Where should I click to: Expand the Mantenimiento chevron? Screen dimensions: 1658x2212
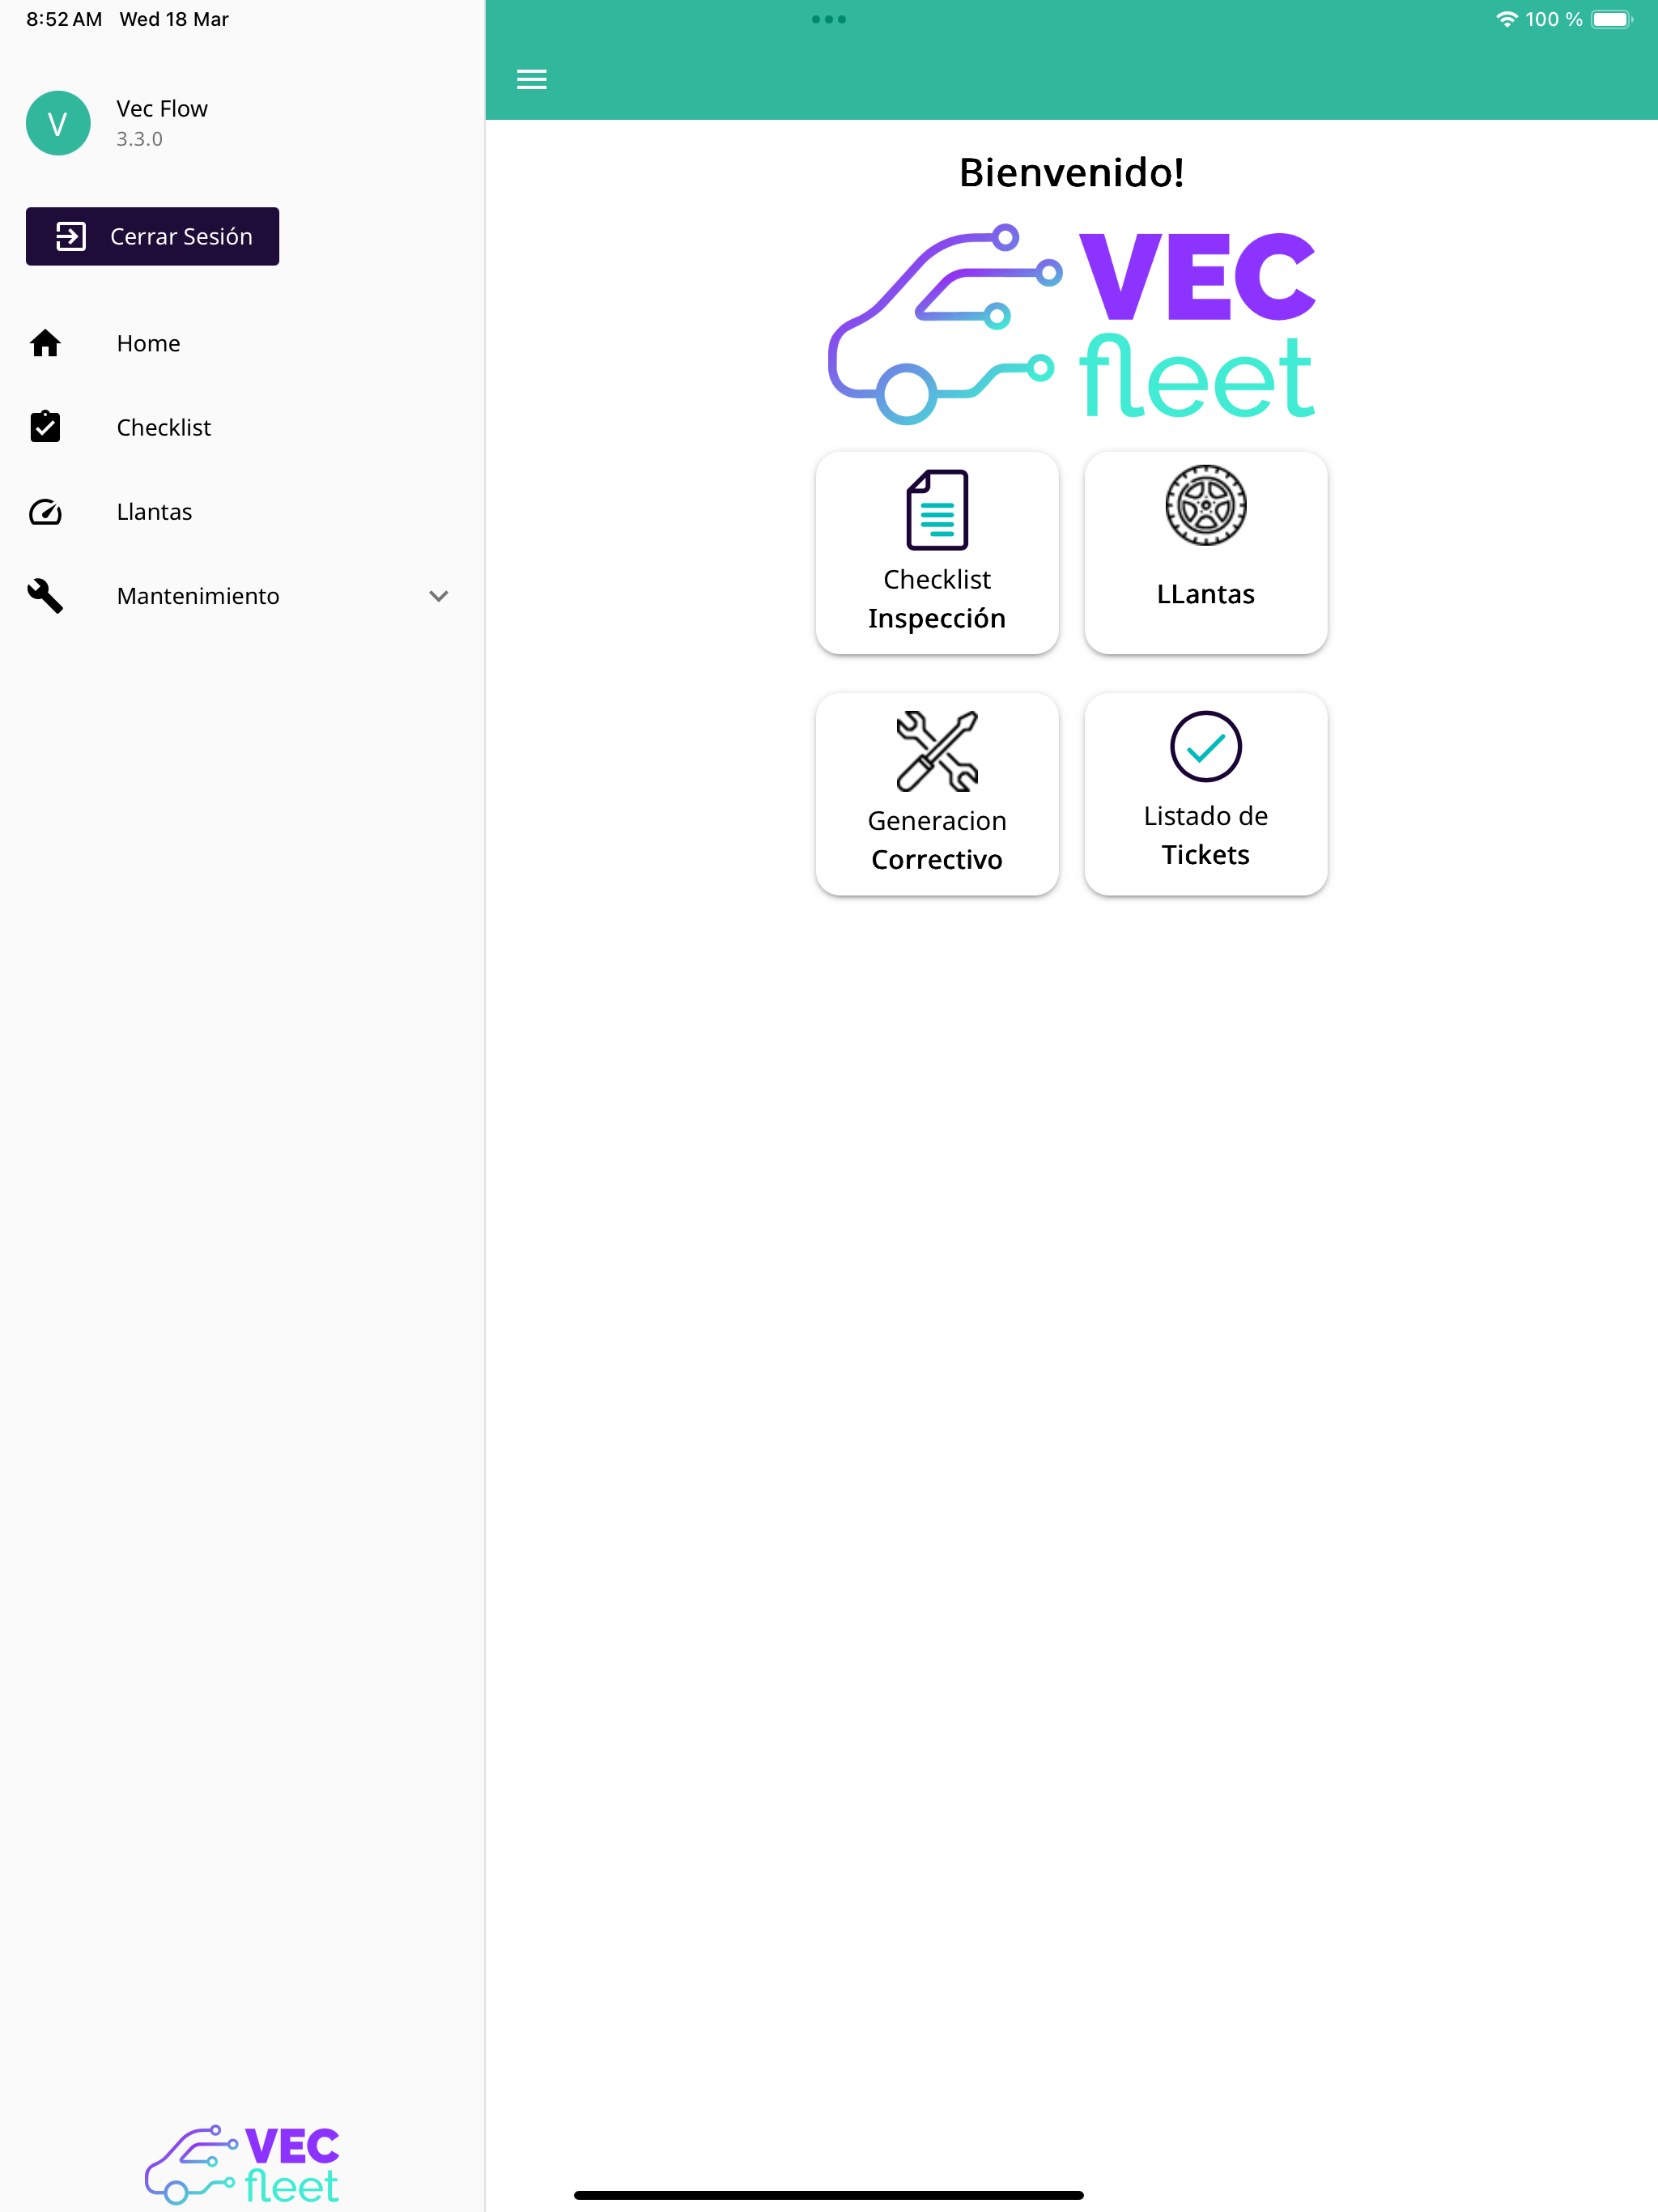(438, 596)
